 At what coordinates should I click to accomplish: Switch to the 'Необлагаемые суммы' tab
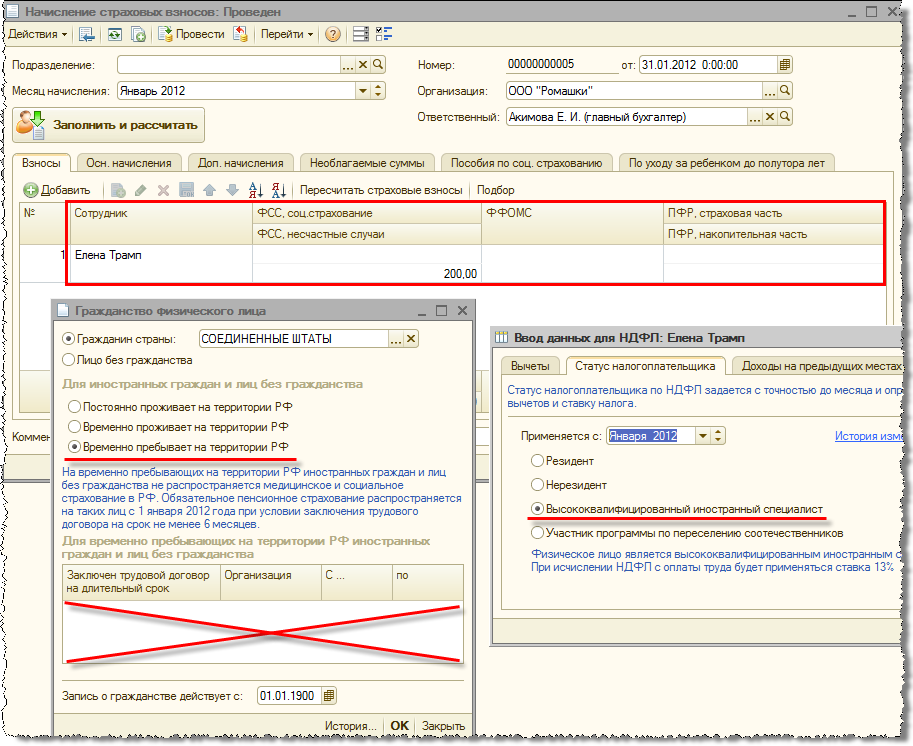(366, 163)
